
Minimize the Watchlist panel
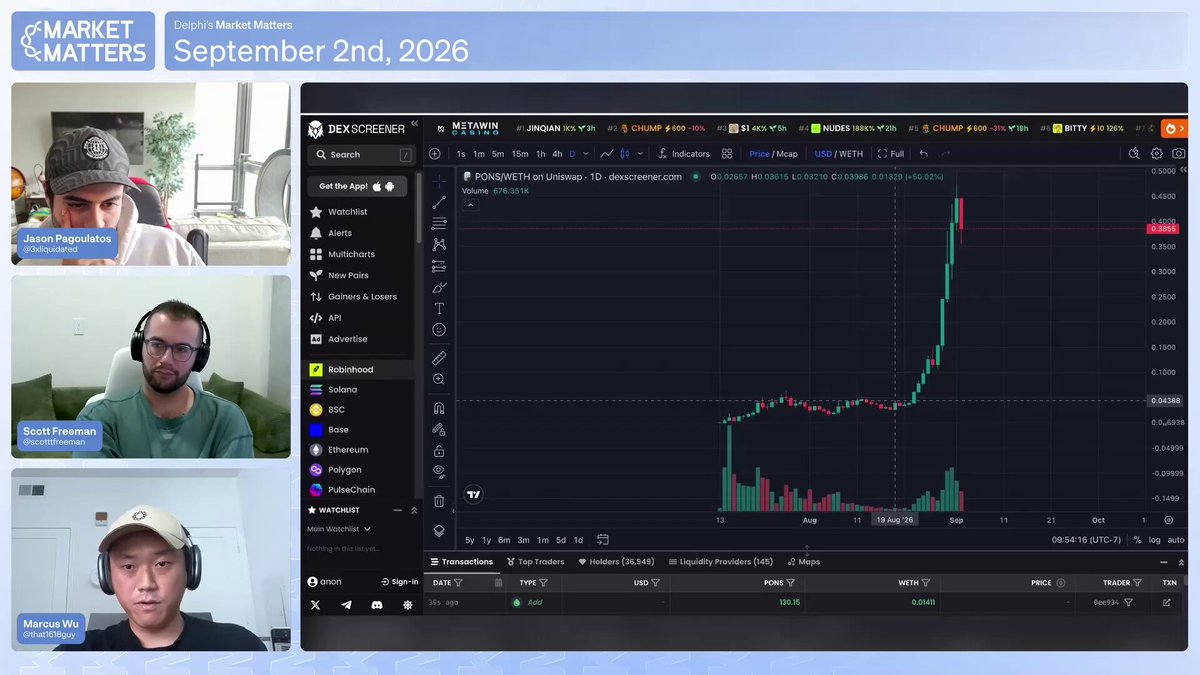(397, 510)
